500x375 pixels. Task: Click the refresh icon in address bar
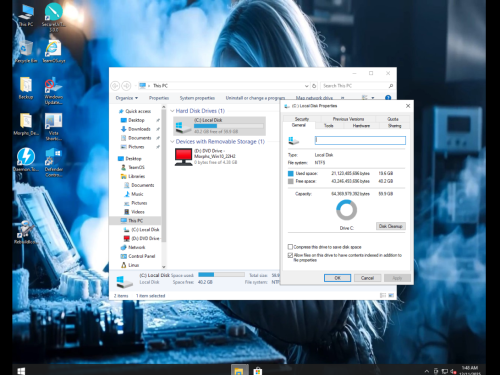314,86
